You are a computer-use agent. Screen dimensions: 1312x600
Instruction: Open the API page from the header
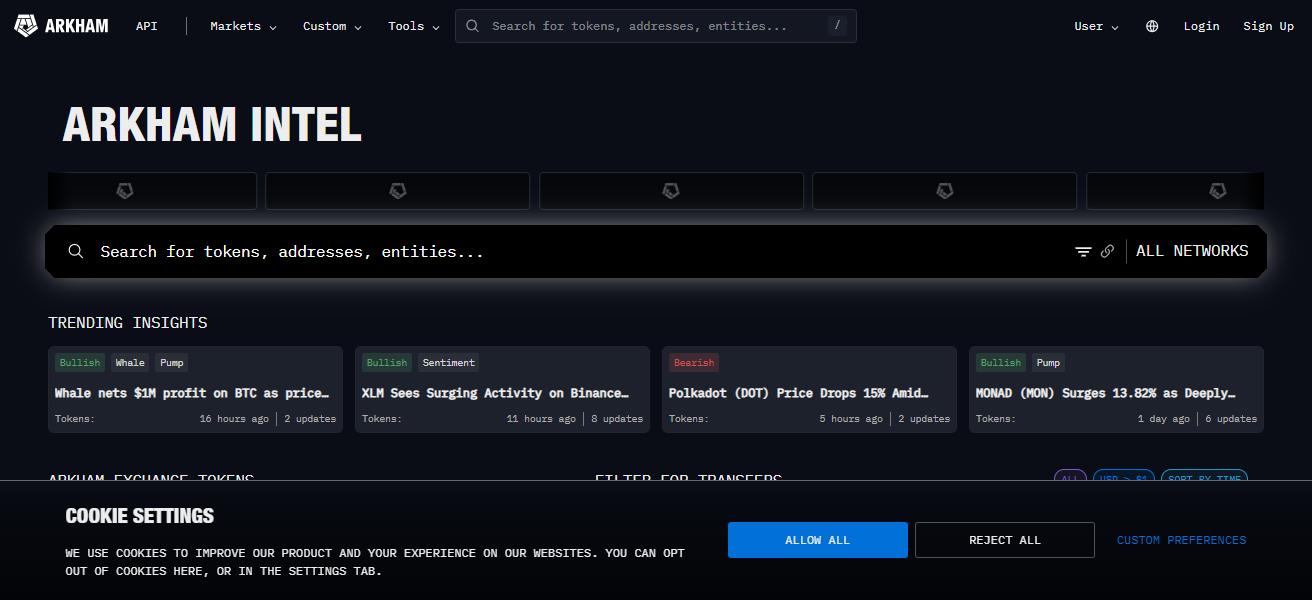tap(147, 26)
